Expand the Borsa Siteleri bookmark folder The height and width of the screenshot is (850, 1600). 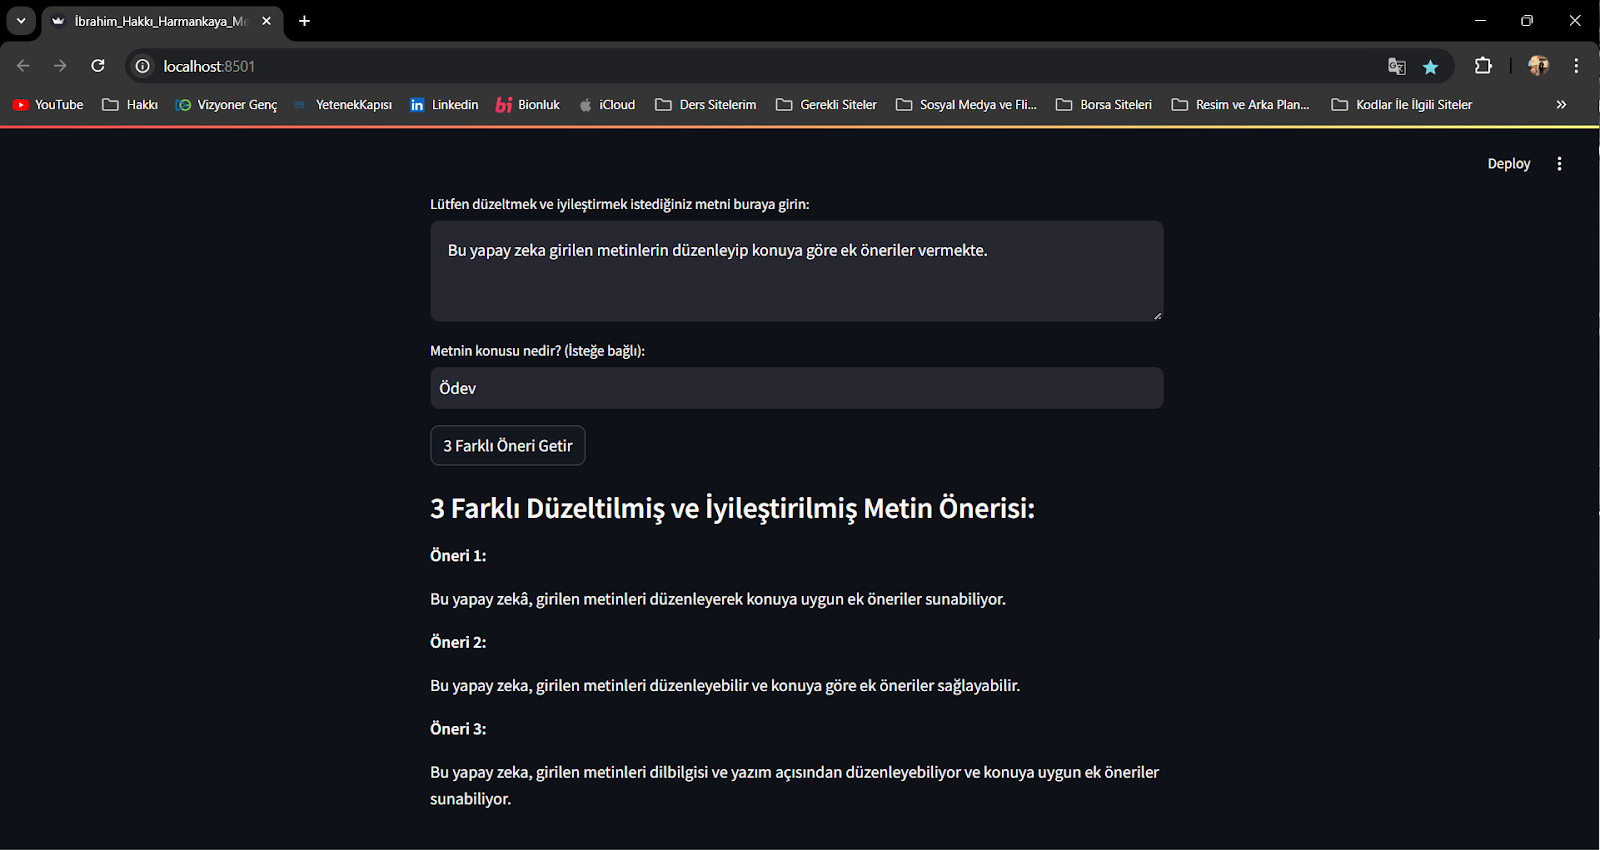tap(1104, 105)
